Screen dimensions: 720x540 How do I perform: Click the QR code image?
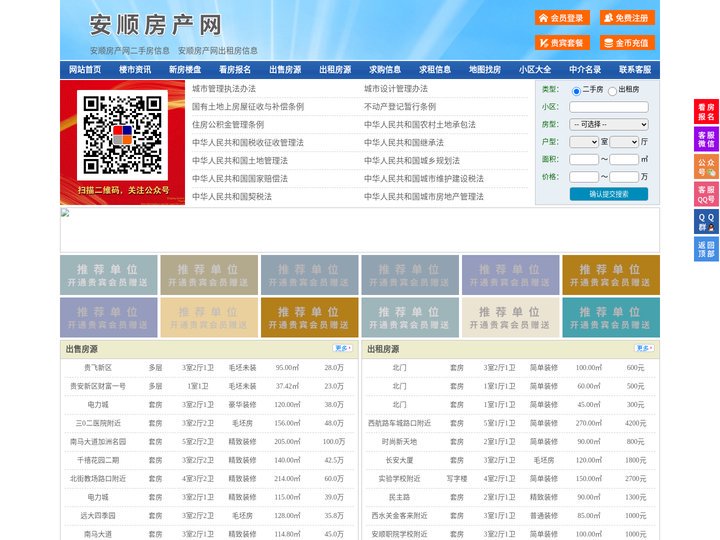tap(122, 135)
